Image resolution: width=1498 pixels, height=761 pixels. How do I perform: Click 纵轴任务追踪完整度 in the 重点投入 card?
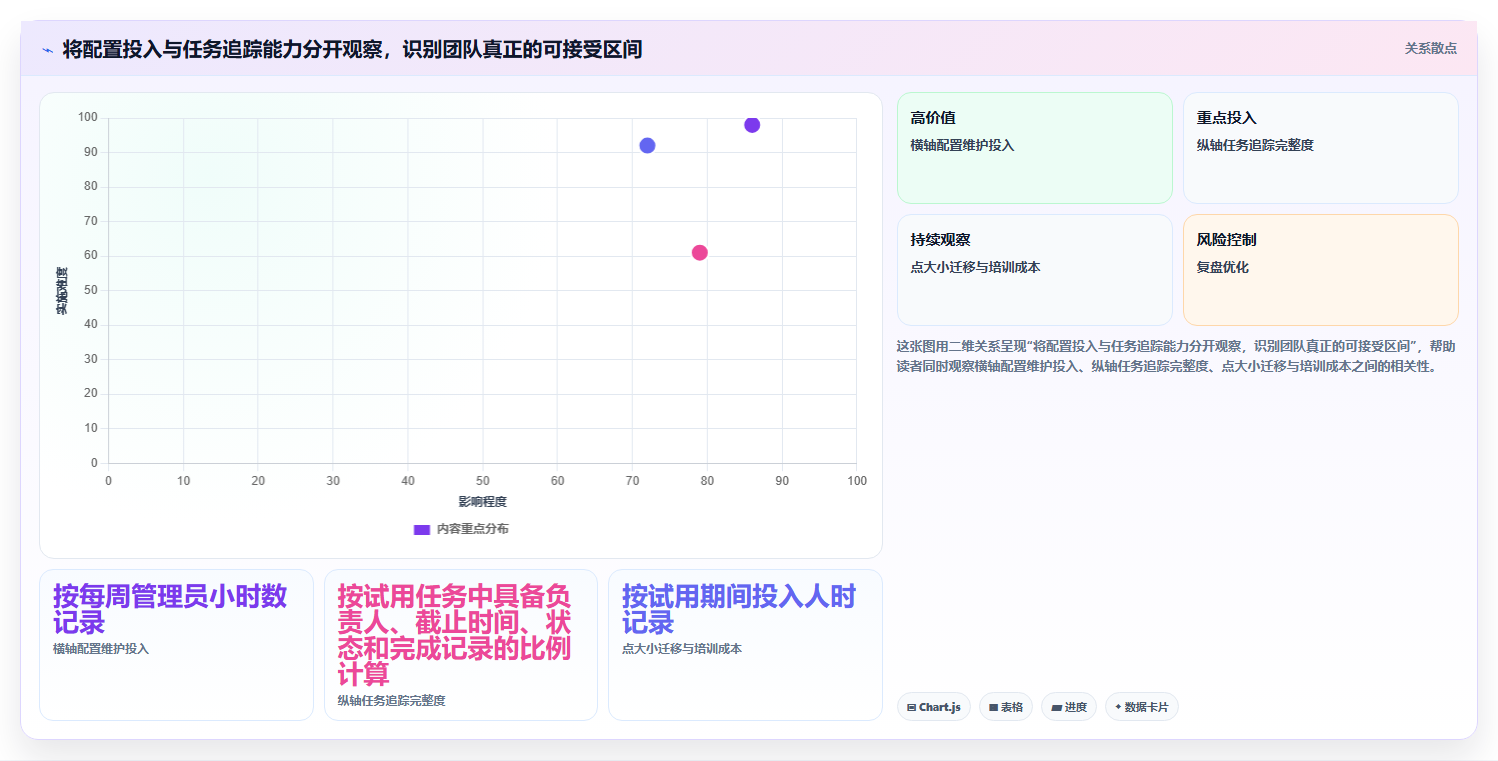point(1255,146)
